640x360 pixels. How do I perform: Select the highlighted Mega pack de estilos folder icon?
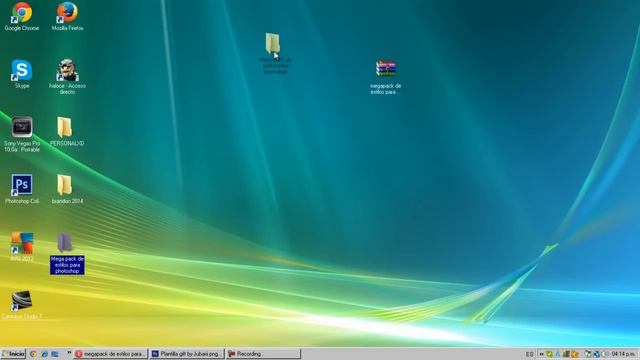(x=64, y=242)
